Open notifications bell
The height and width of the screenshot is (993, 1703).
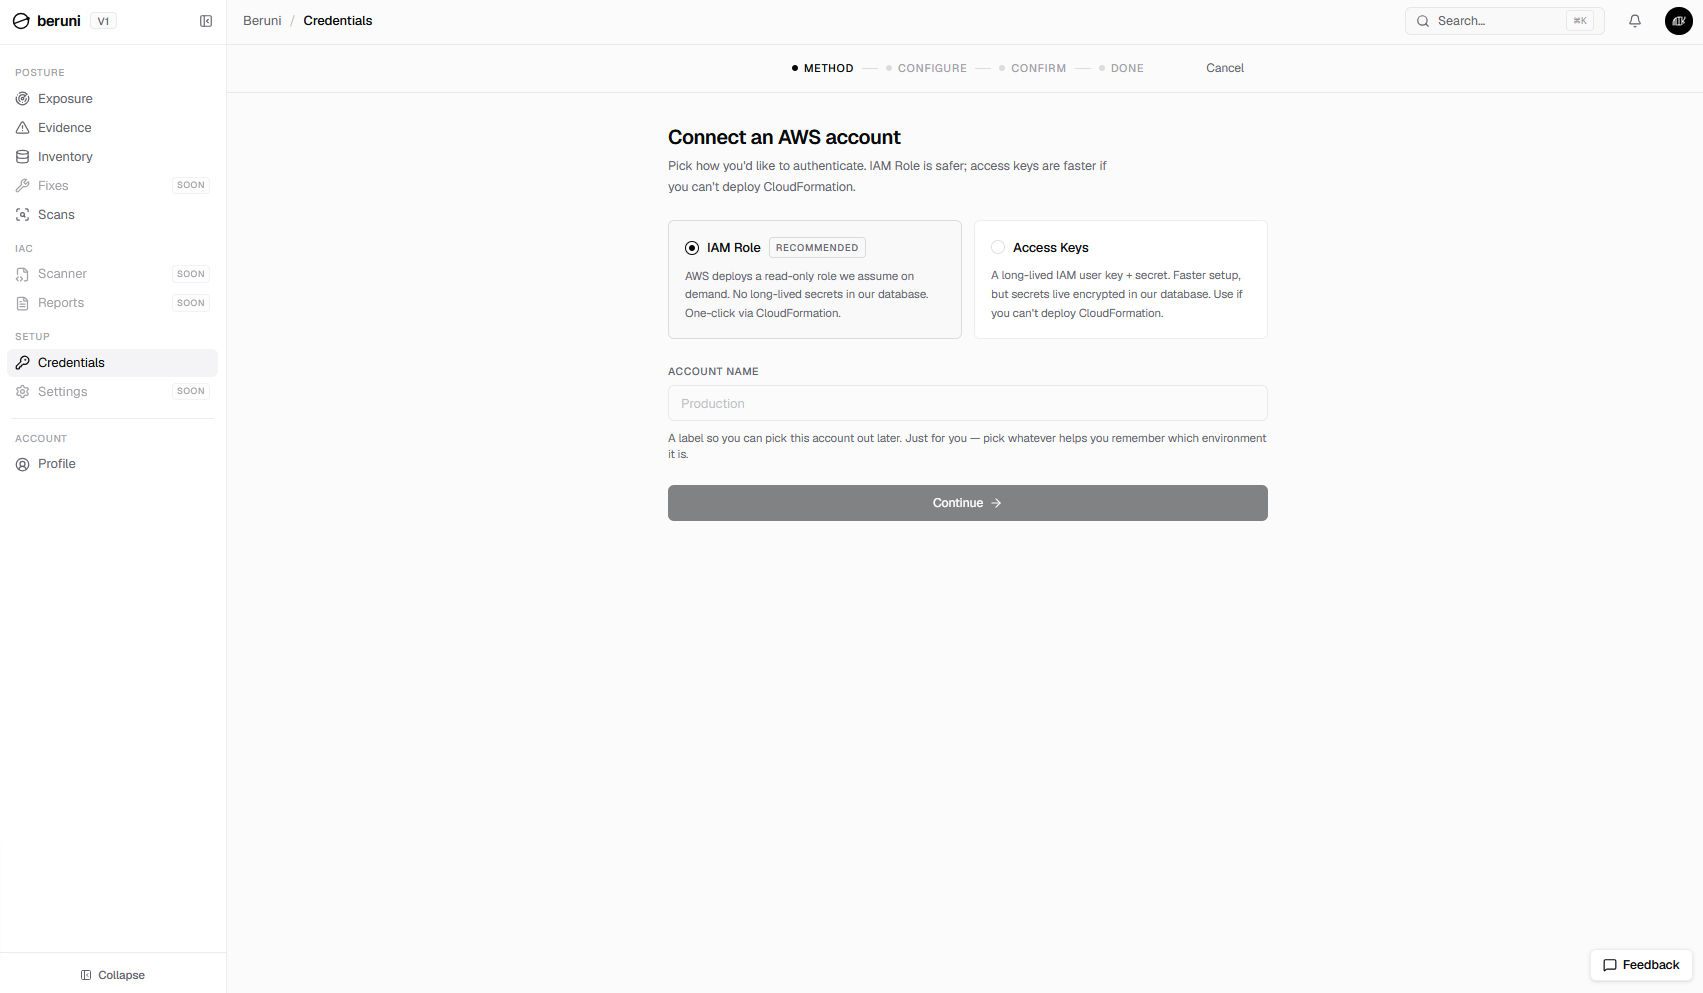click(1635, 21)
